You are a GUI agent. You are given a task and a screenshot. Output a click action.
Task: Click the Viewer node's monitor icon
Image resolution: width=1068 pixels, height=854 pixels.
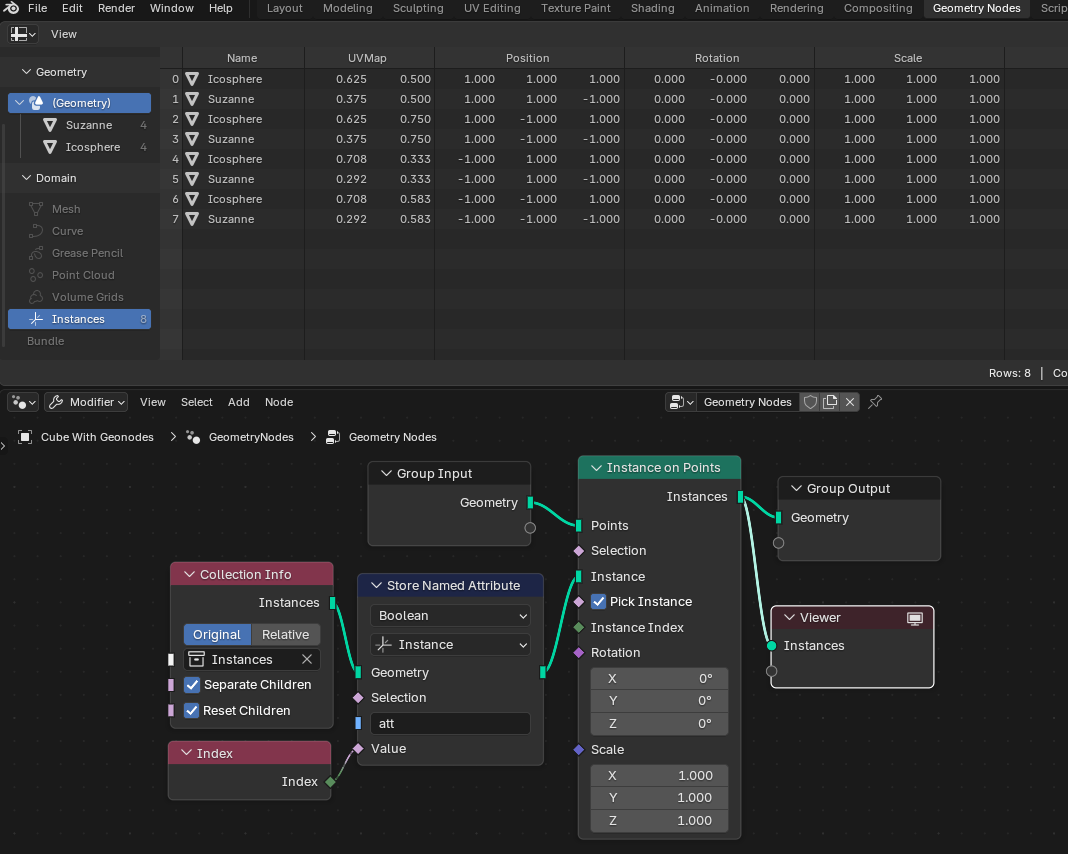coord(915,618)
